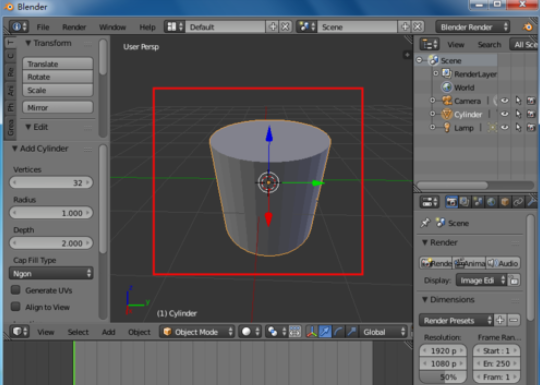Enable the Align to View checkbox
Viewport: 540px width, 385px height.
(15, 306)
